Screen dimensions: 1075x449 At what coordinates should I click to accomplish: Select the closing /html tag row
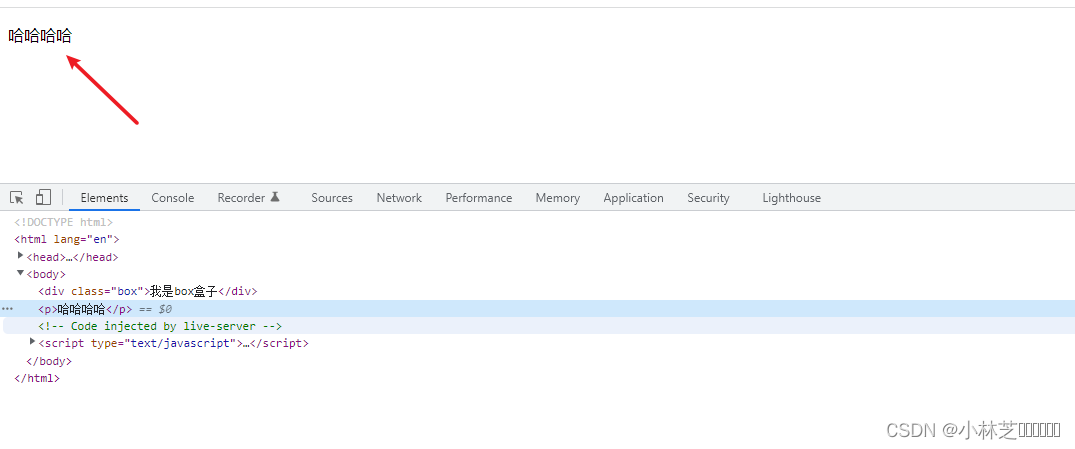(x=37, y=378)
